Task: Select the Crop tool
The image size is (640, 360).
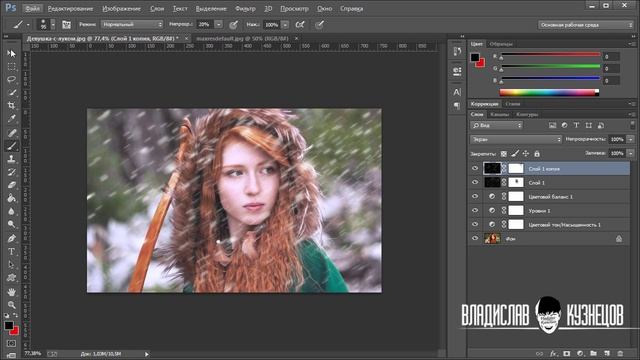Action: click(x=11, y=106)
